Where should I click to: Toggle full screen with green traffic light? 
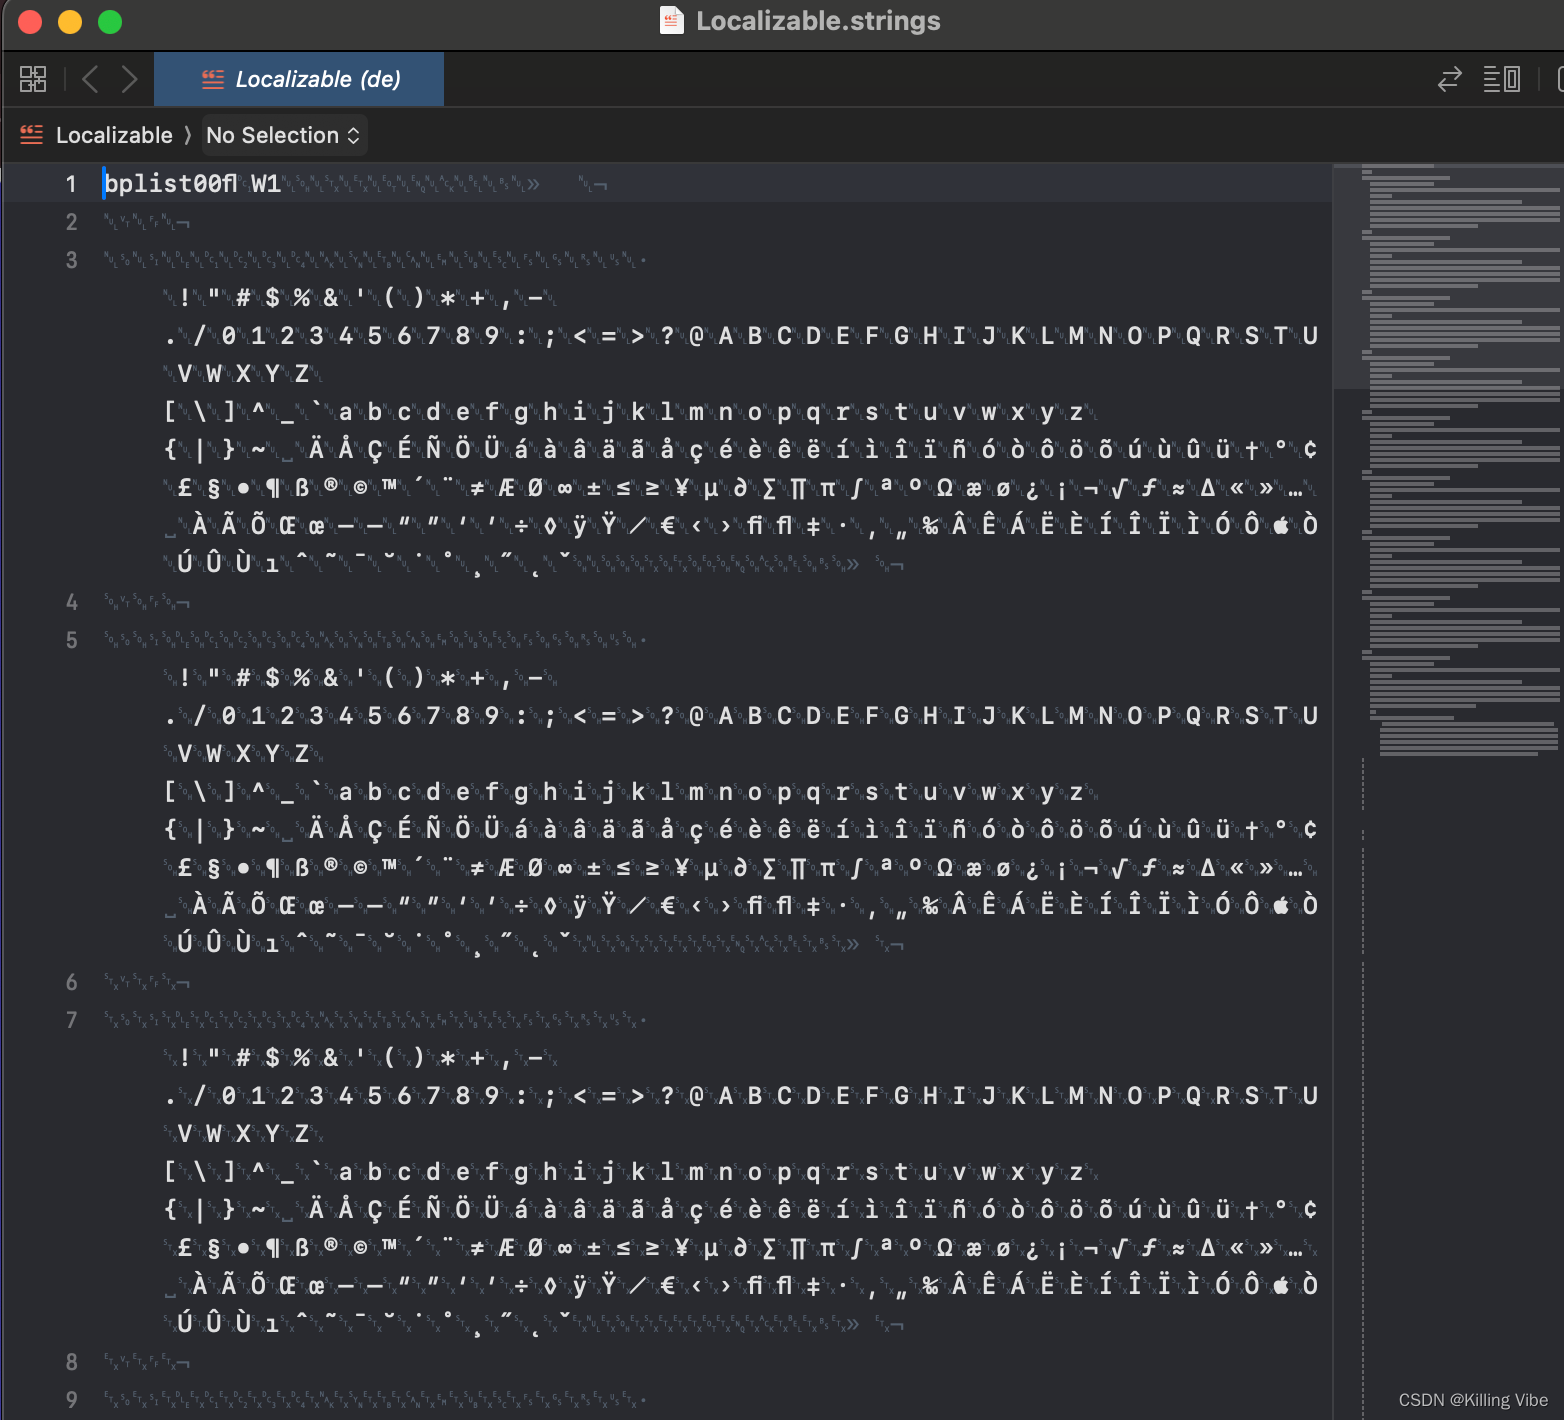pos(110,21)
